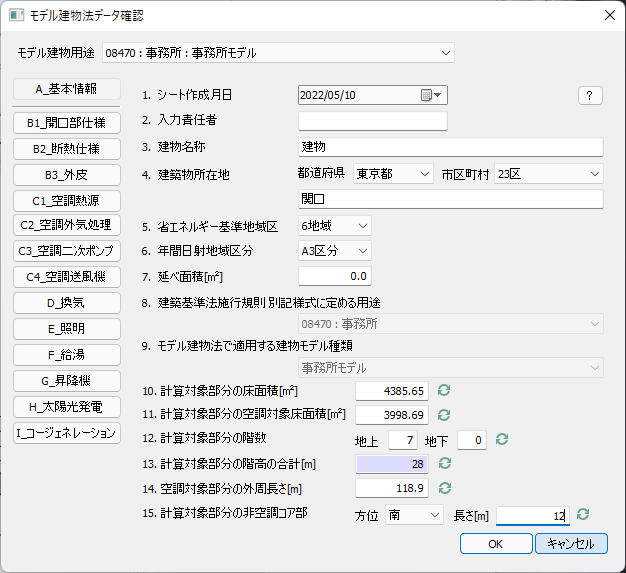This screenshot has width=626, height=573.
Task: Click refresh icon next to non-conditioned core length
Action: coord(582,514)
